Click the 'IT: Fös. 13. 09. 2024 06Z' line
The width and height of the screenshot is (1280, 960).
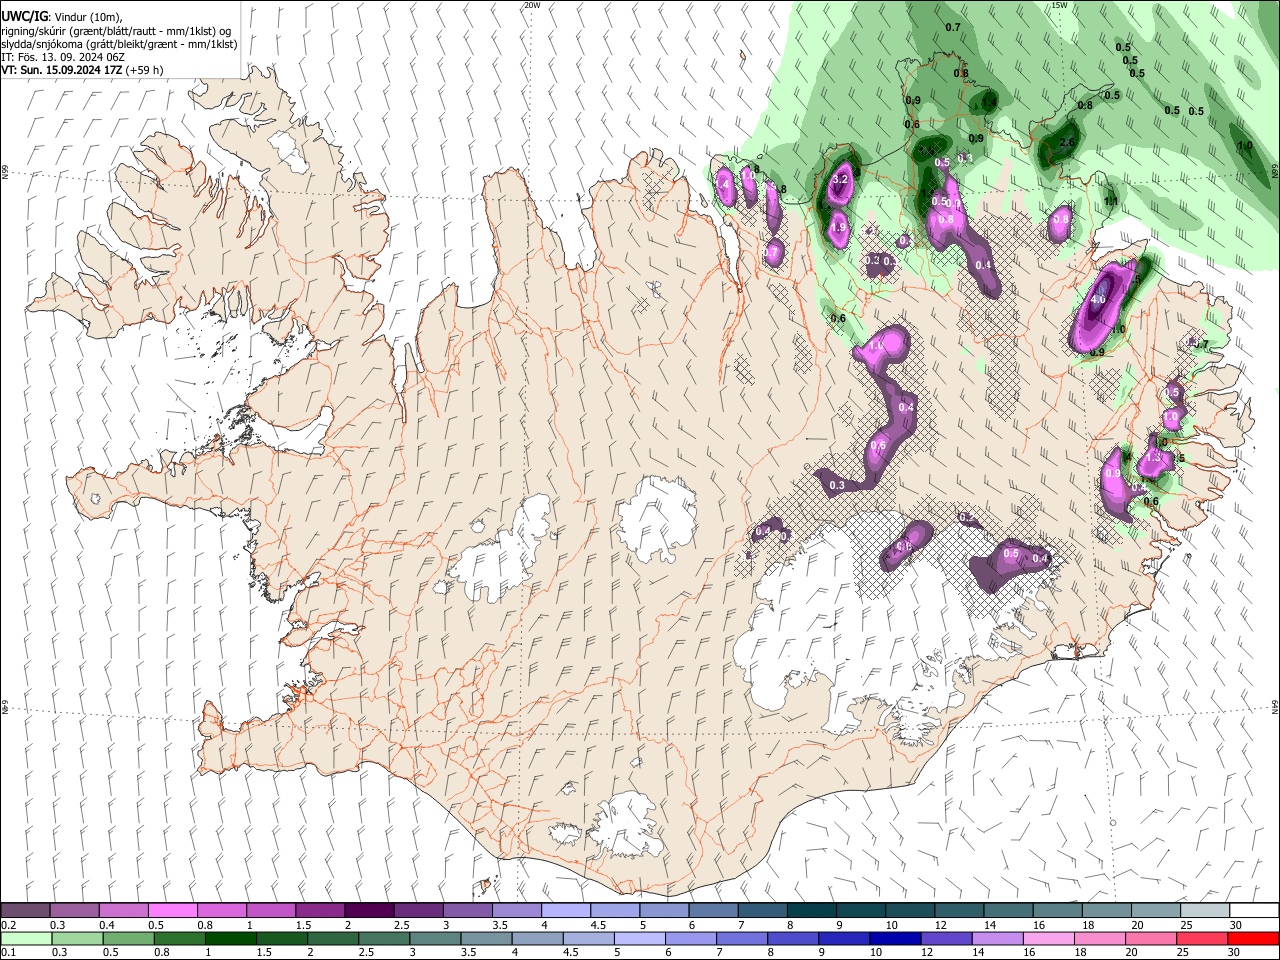tap(63, 57)
